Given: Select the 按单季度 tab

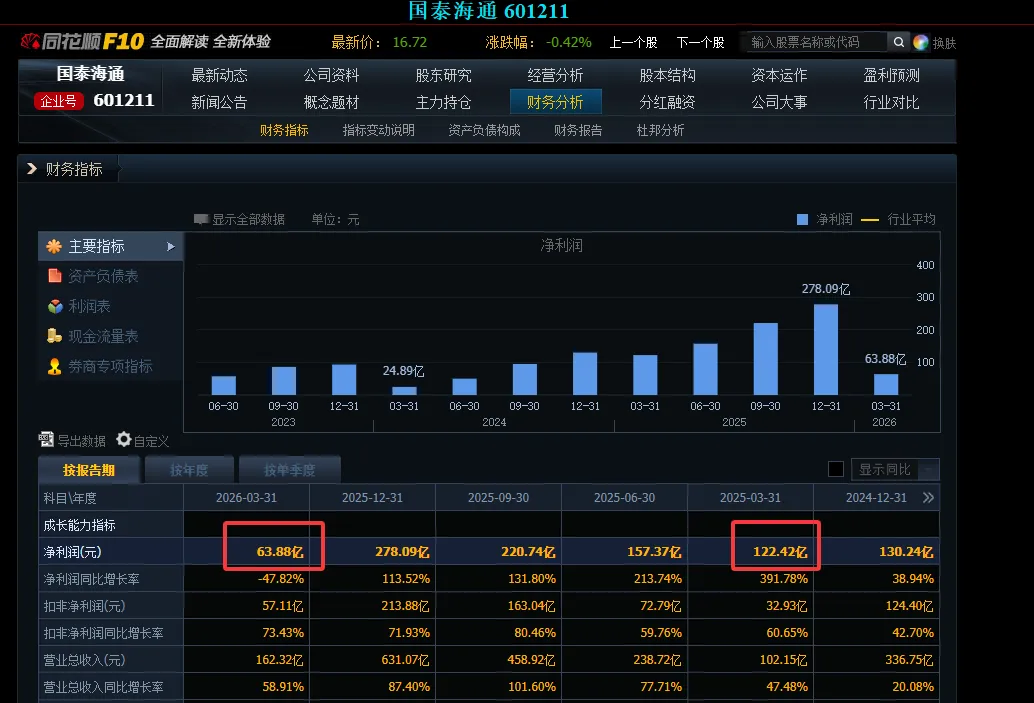Looking at the screenshot, I should 289,470.
